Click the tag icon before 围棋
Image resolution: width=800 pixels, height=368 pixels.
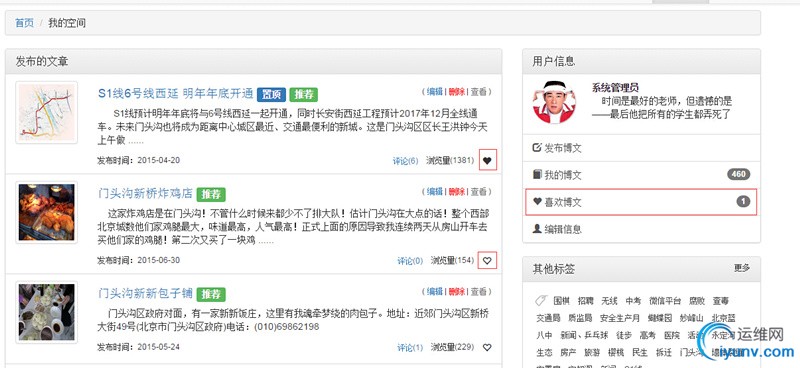540,301
